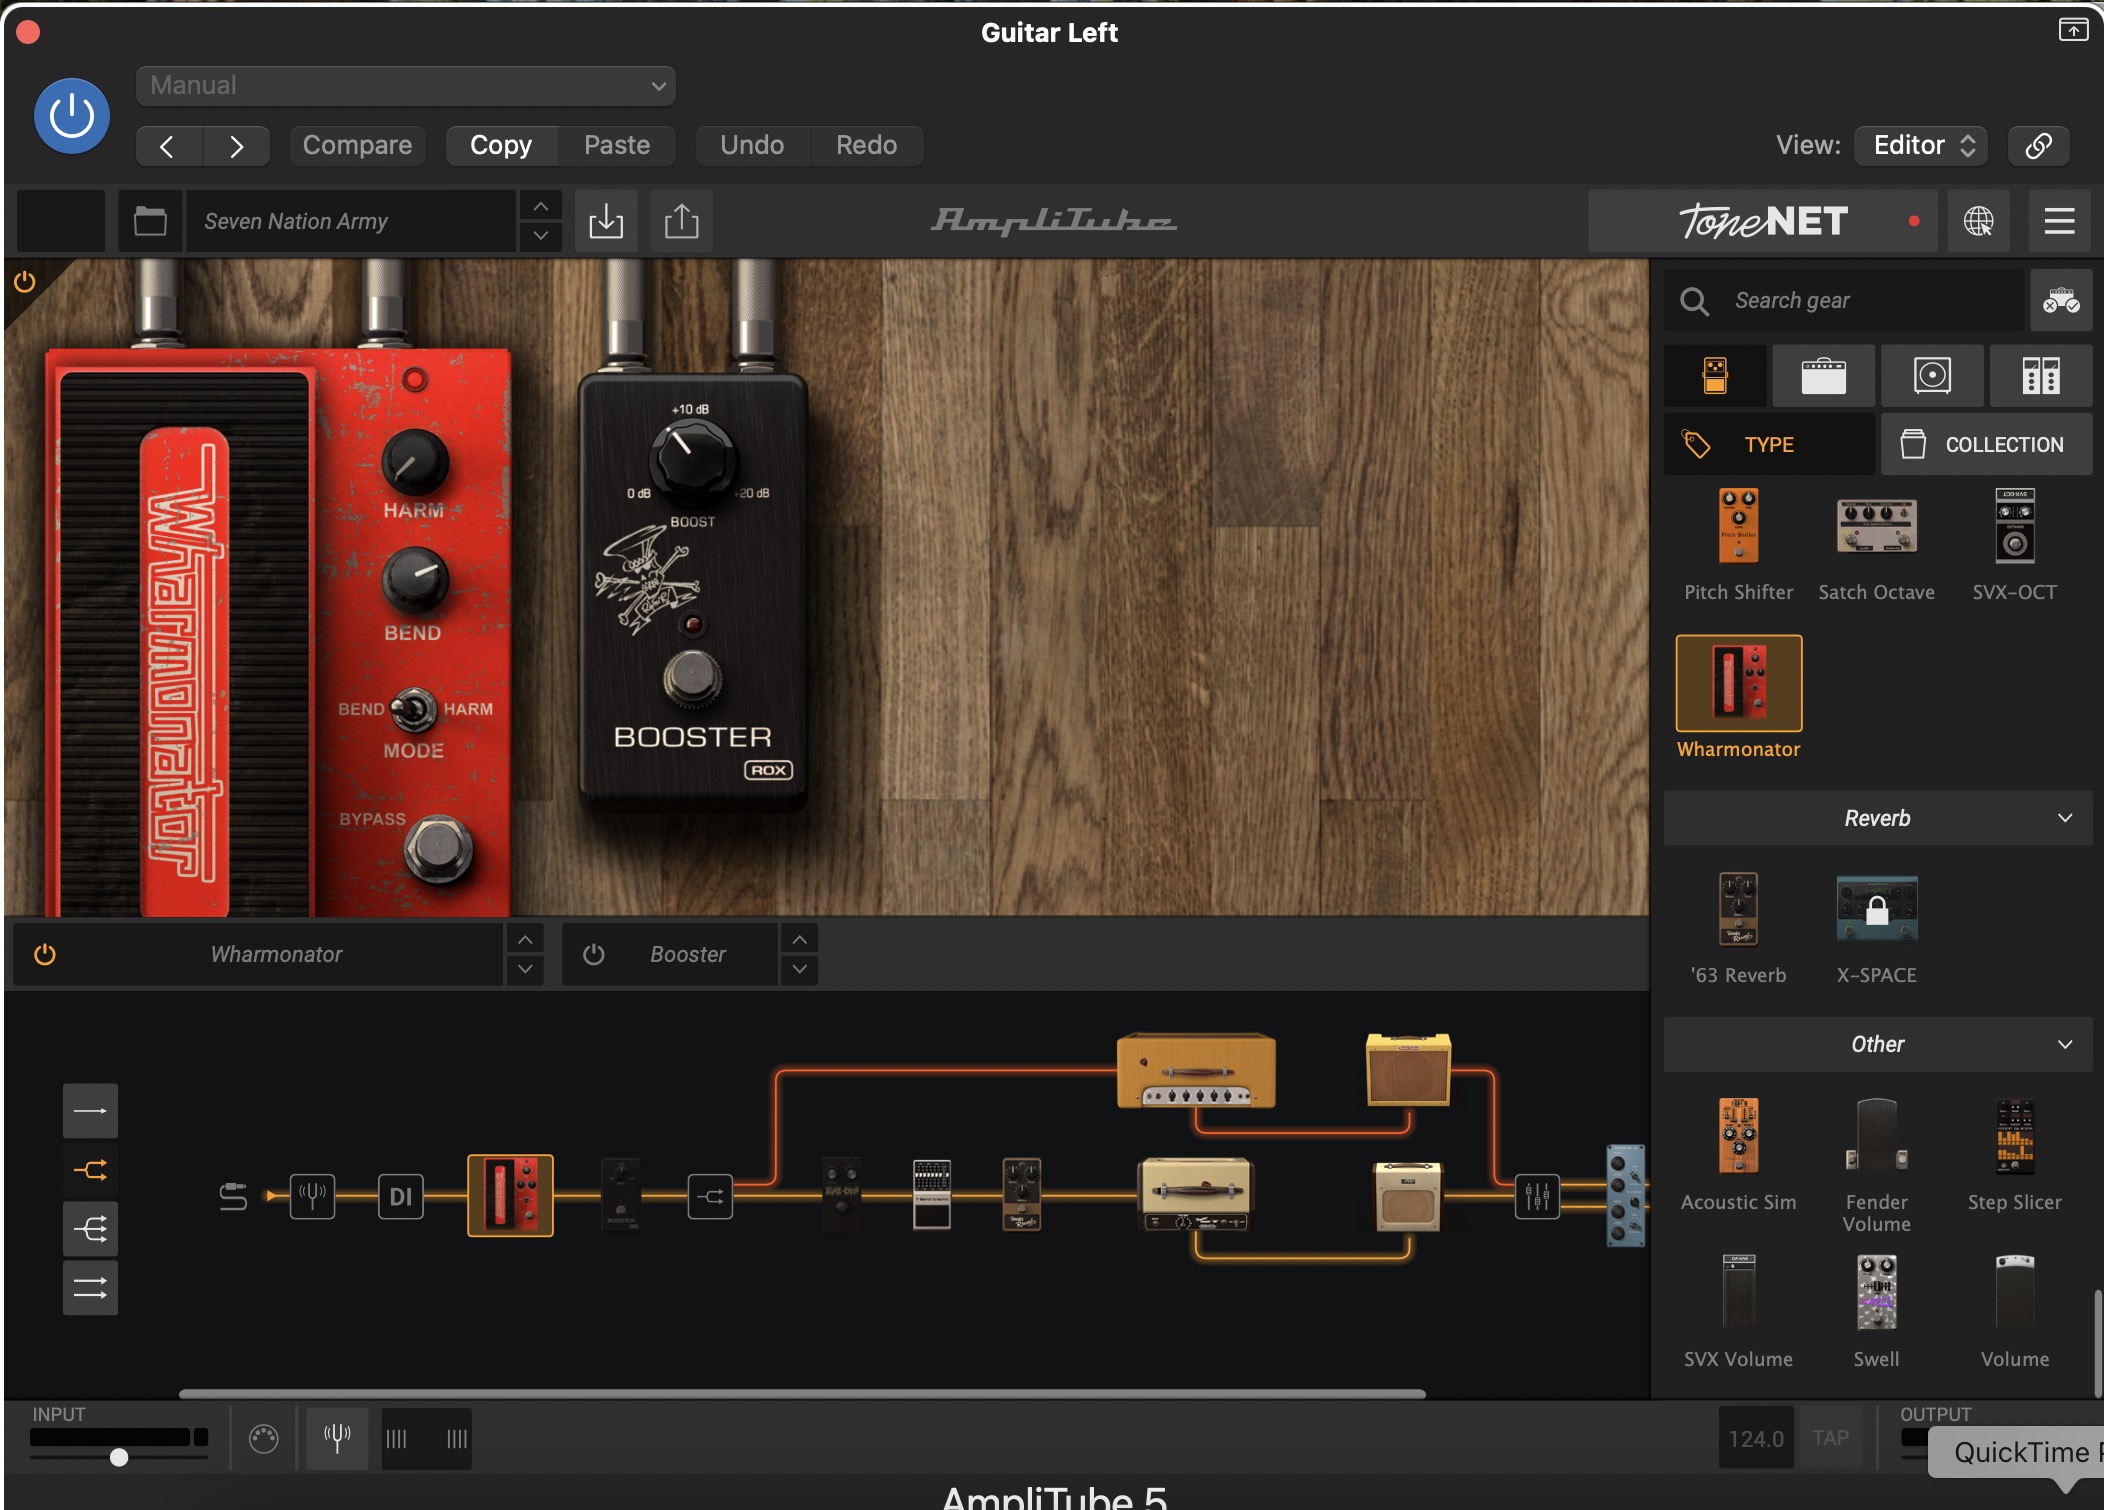Select the three-way split routing icon
Image resolution: width=2104 pixels, height=1510 pixels.
(90, 1229)
